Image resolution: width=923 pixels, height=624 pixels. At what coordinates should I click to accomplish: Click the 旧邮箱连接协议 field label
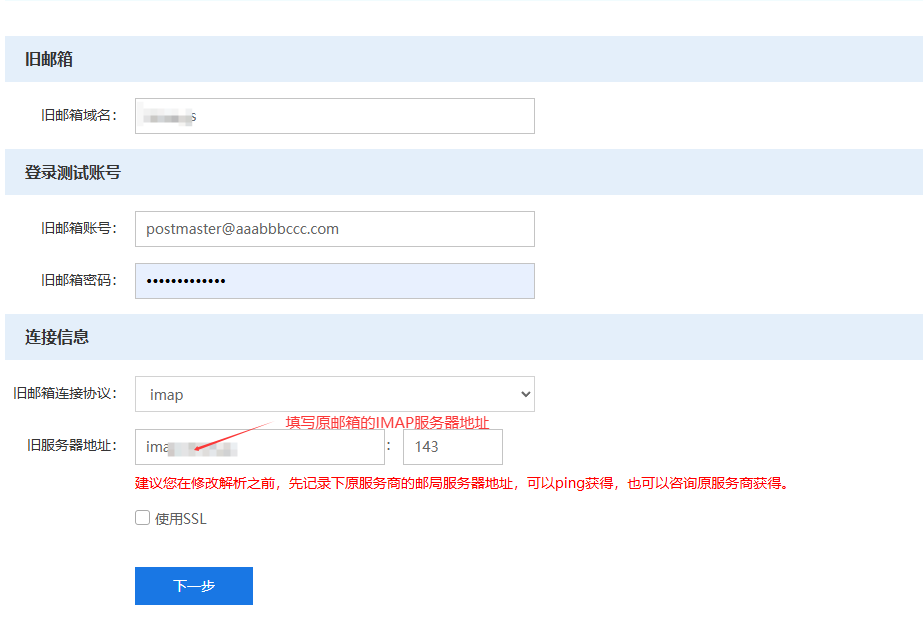coord(65,394)
